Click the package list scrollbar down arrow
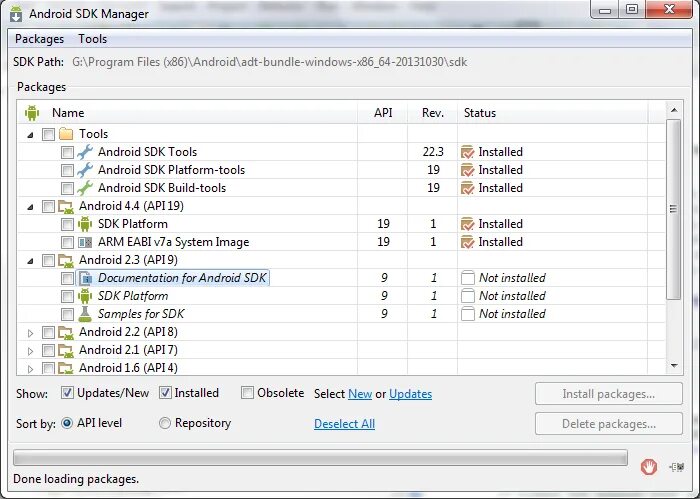The image size is (700, 499). pos(674,366)
